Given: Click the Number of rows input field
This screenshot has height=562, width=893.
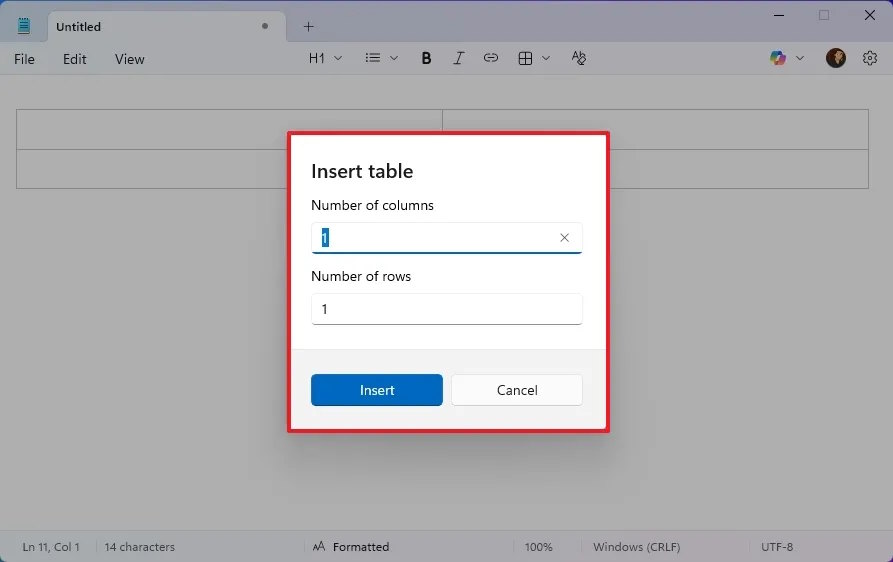Looking at the screenshot, I should click(446, 309).
